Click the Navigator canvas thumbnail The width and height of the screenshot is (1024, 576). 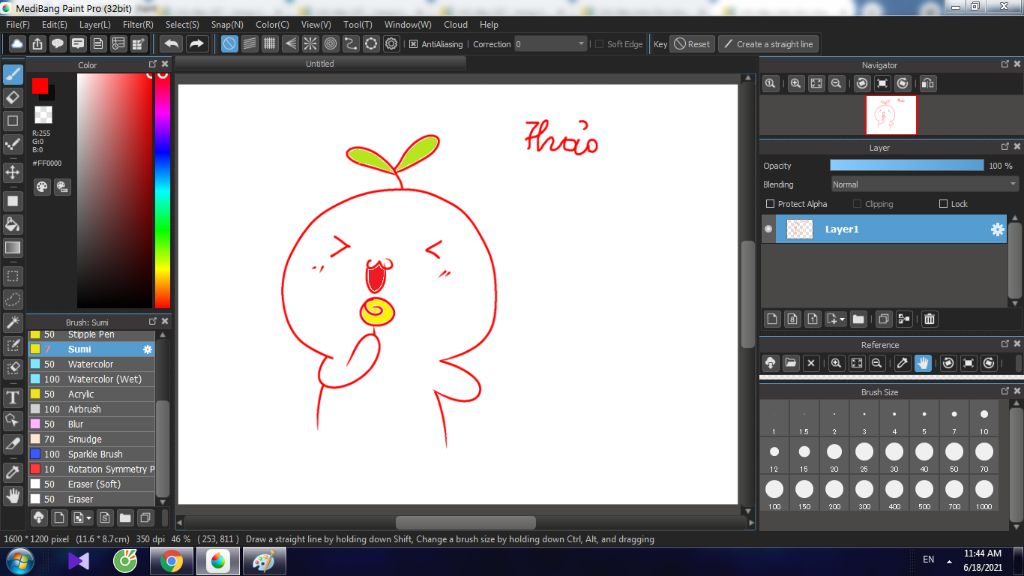[x=891, y=115]
